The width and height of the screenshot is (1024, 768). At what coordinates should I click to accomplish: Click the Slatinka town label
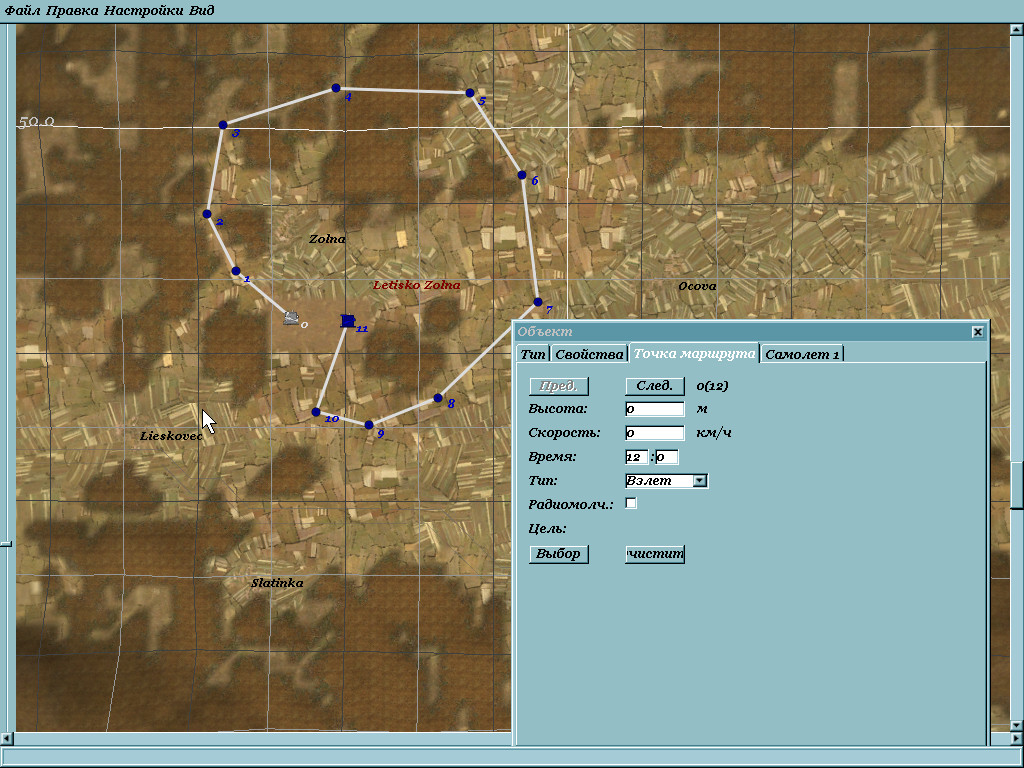(277, 583)
